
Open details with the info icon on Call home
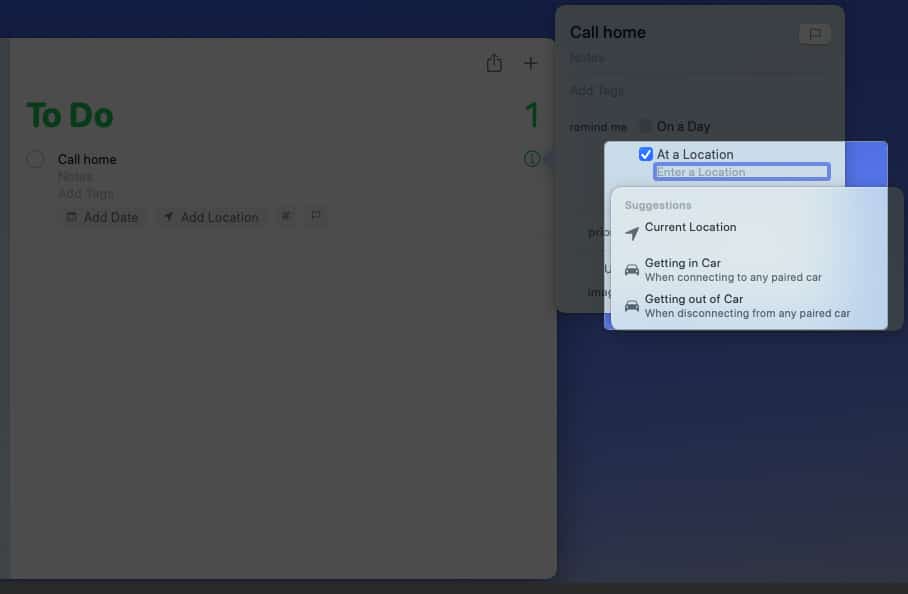pos(531,158)
